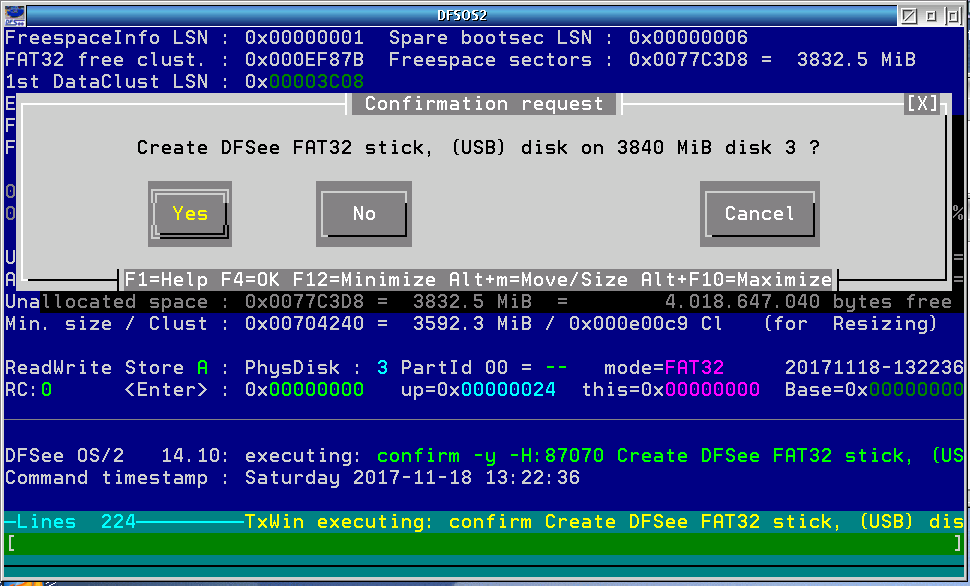This screenshot has height=586, width=970.
Task: Cancel the confirmation request dialog
Action: tap(760, 213)
